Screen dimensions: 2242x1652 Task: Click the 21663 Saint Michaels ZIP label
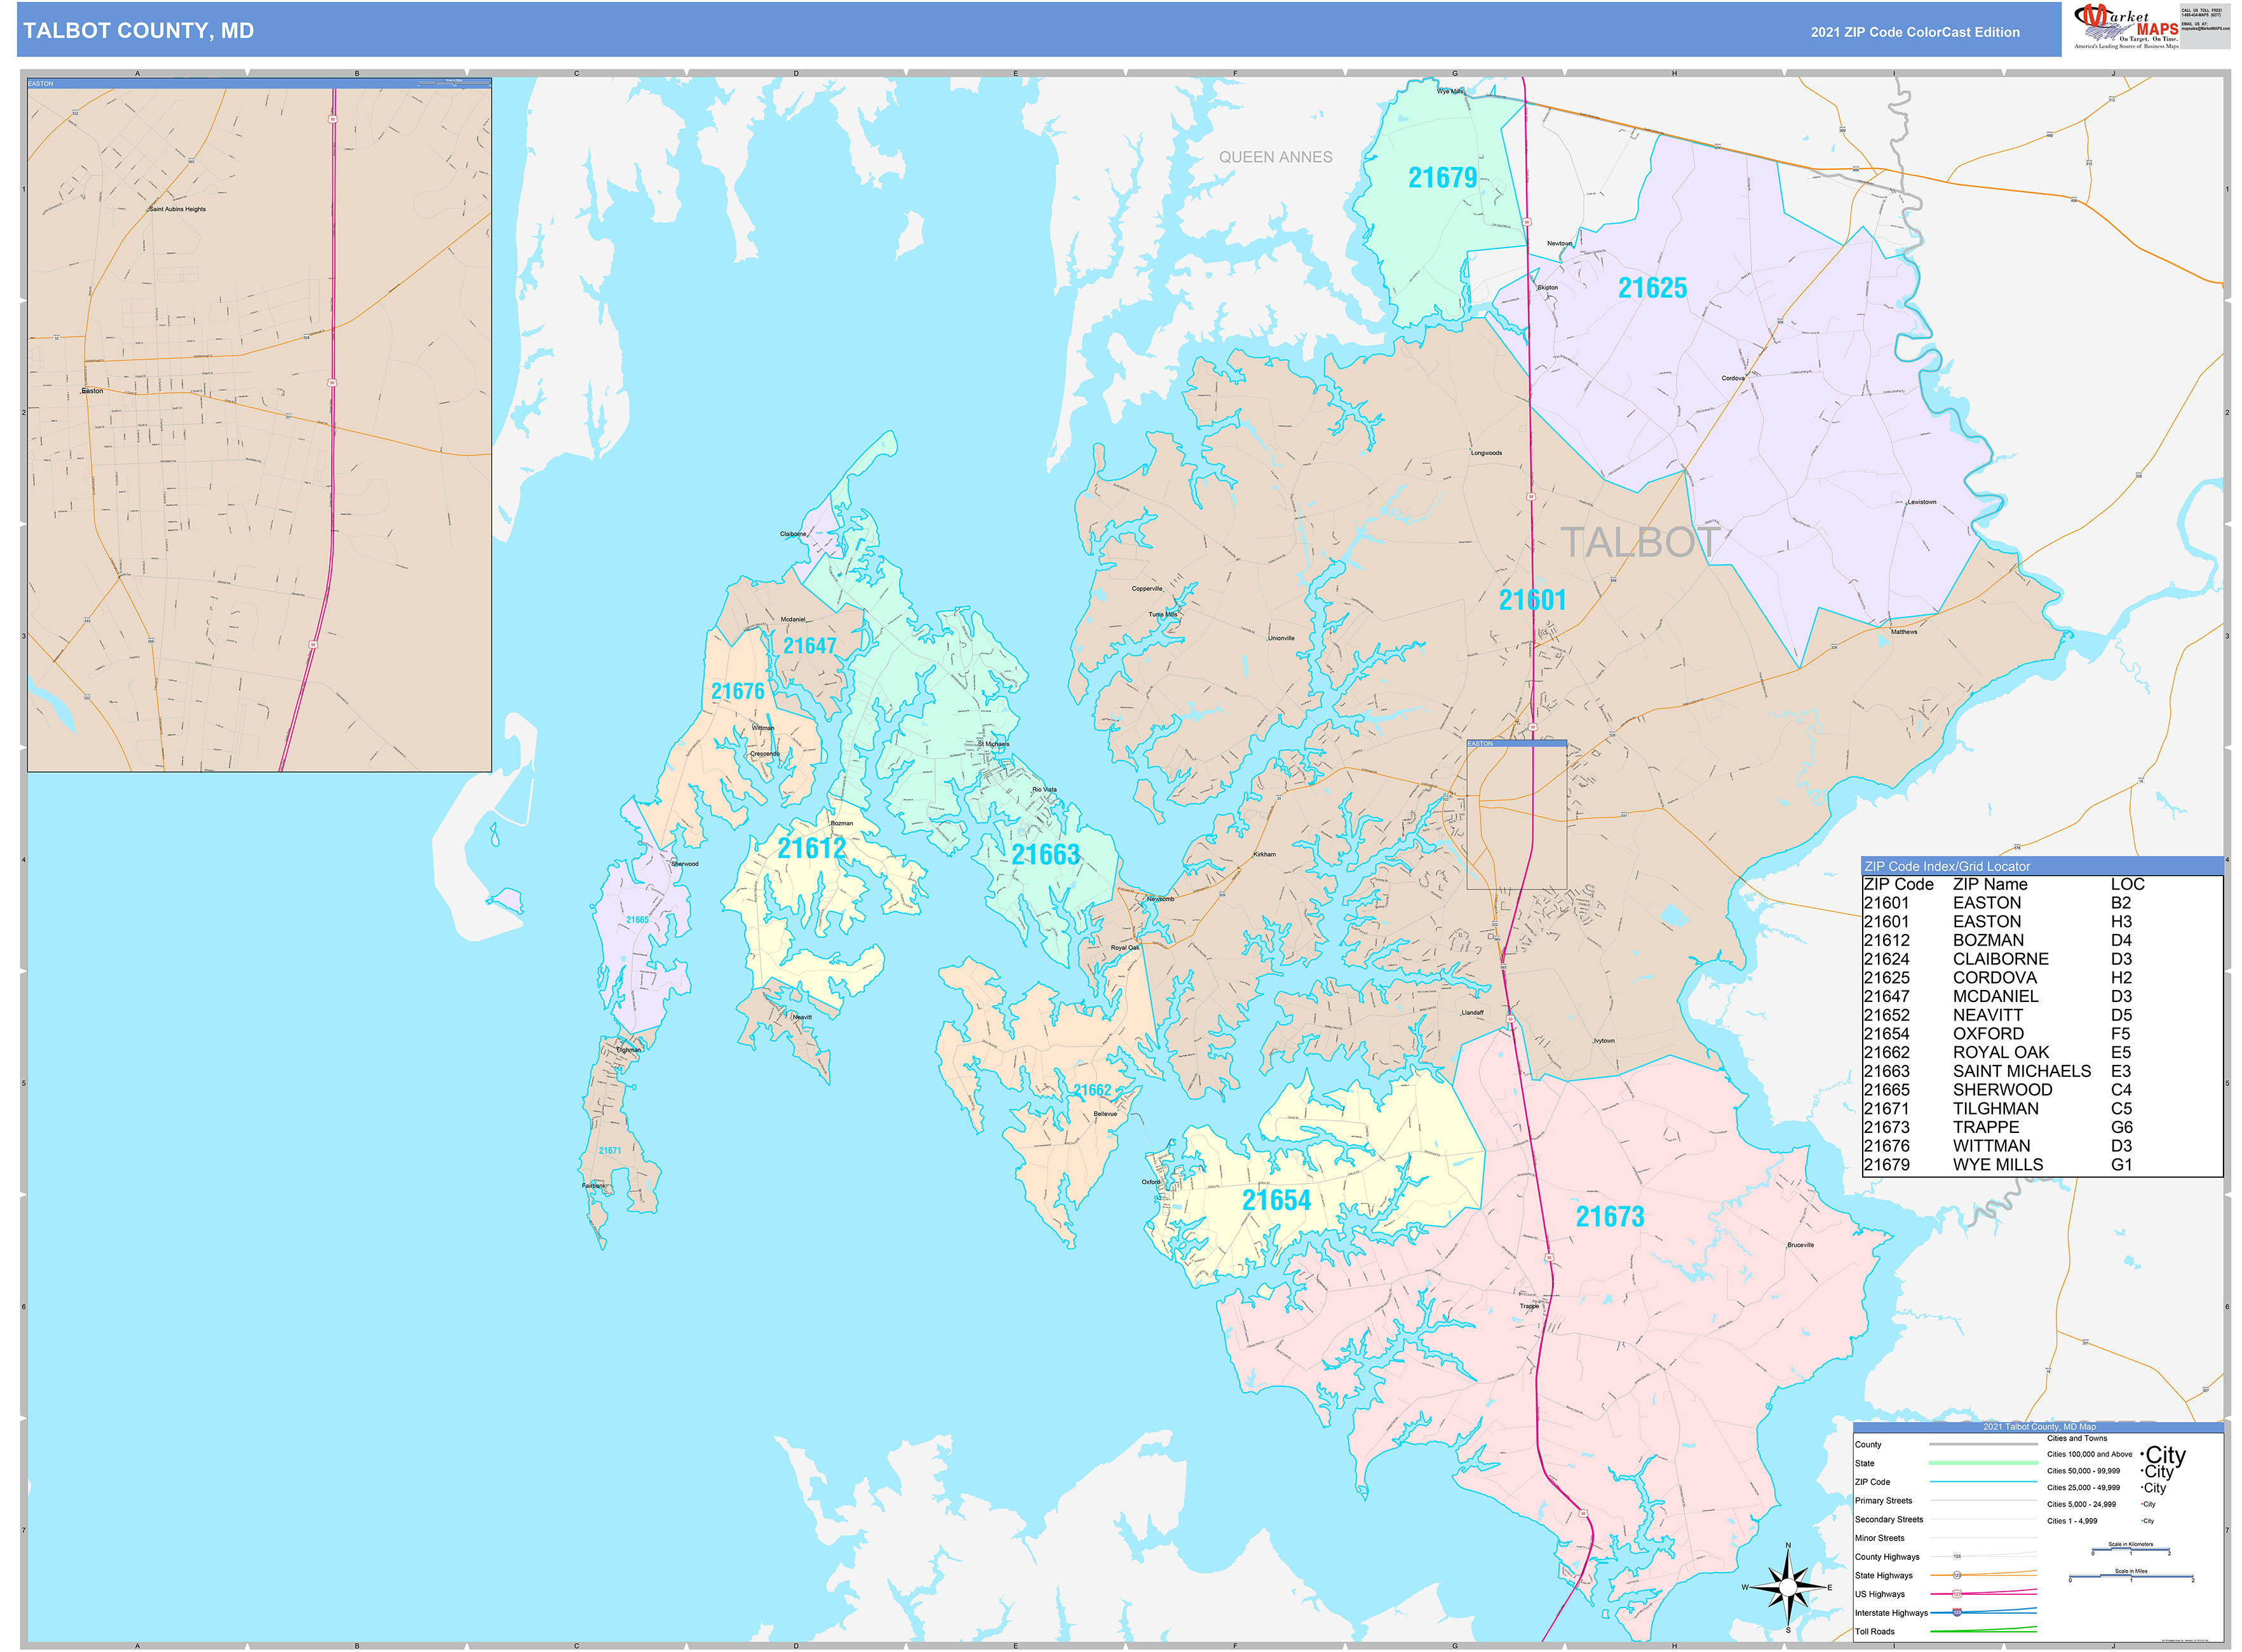(x=1045, y=854)
